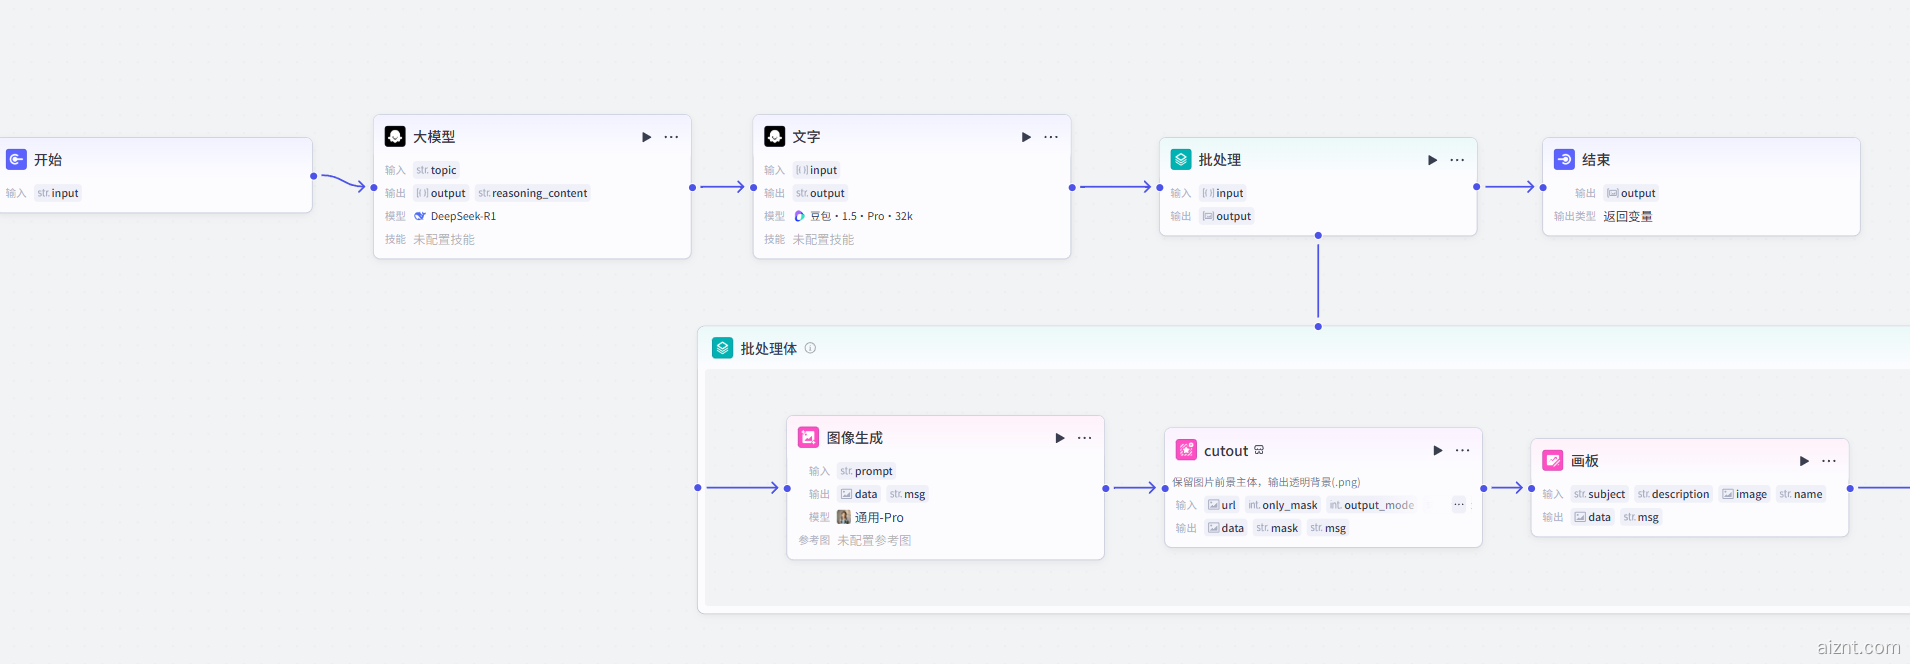Screen dimensions: 1910x664
Task: Select the DeepSeek-R1 model entry
Action: (x=455, y=216)
